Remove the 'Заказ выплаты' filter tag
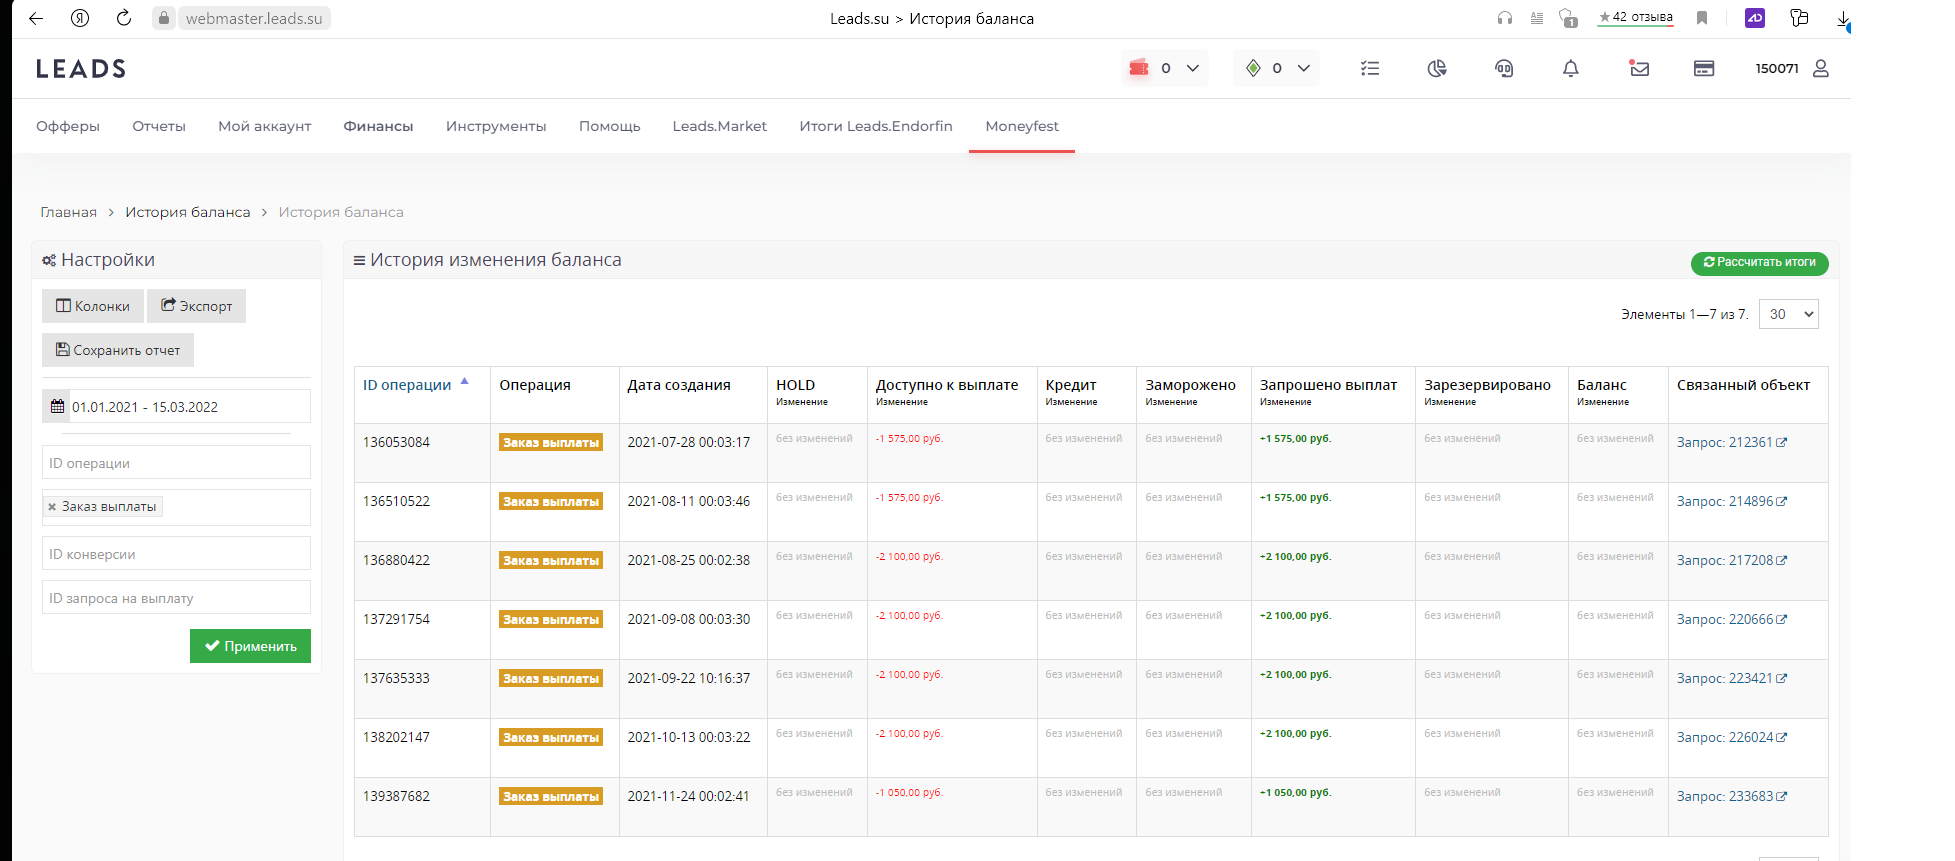The height and width of the screenshot is (861, 1955). 52,507
